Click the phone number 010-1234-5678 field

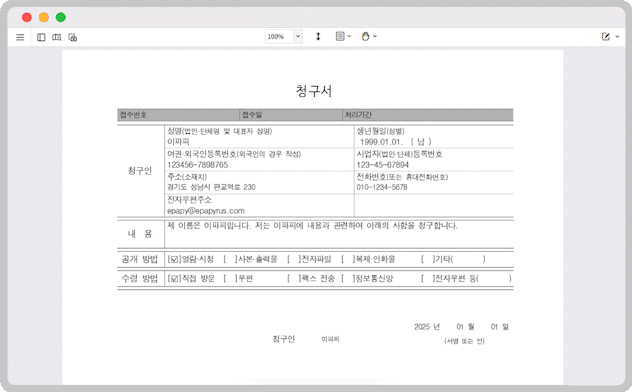point(382,187)
